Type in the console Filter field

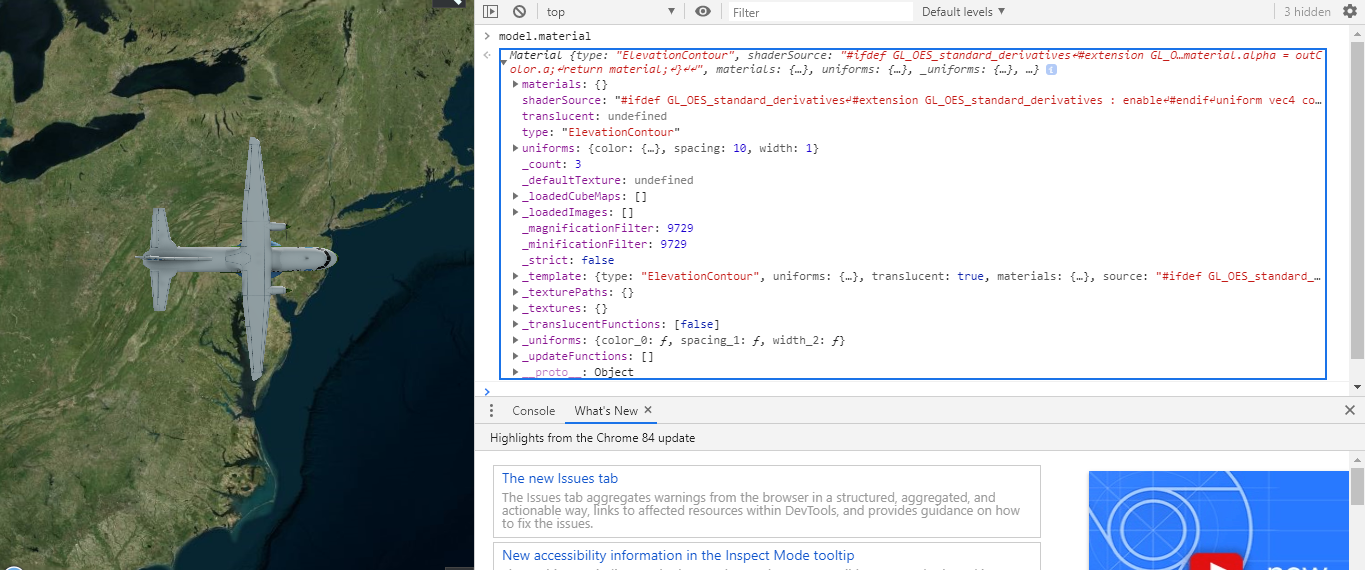819,12
